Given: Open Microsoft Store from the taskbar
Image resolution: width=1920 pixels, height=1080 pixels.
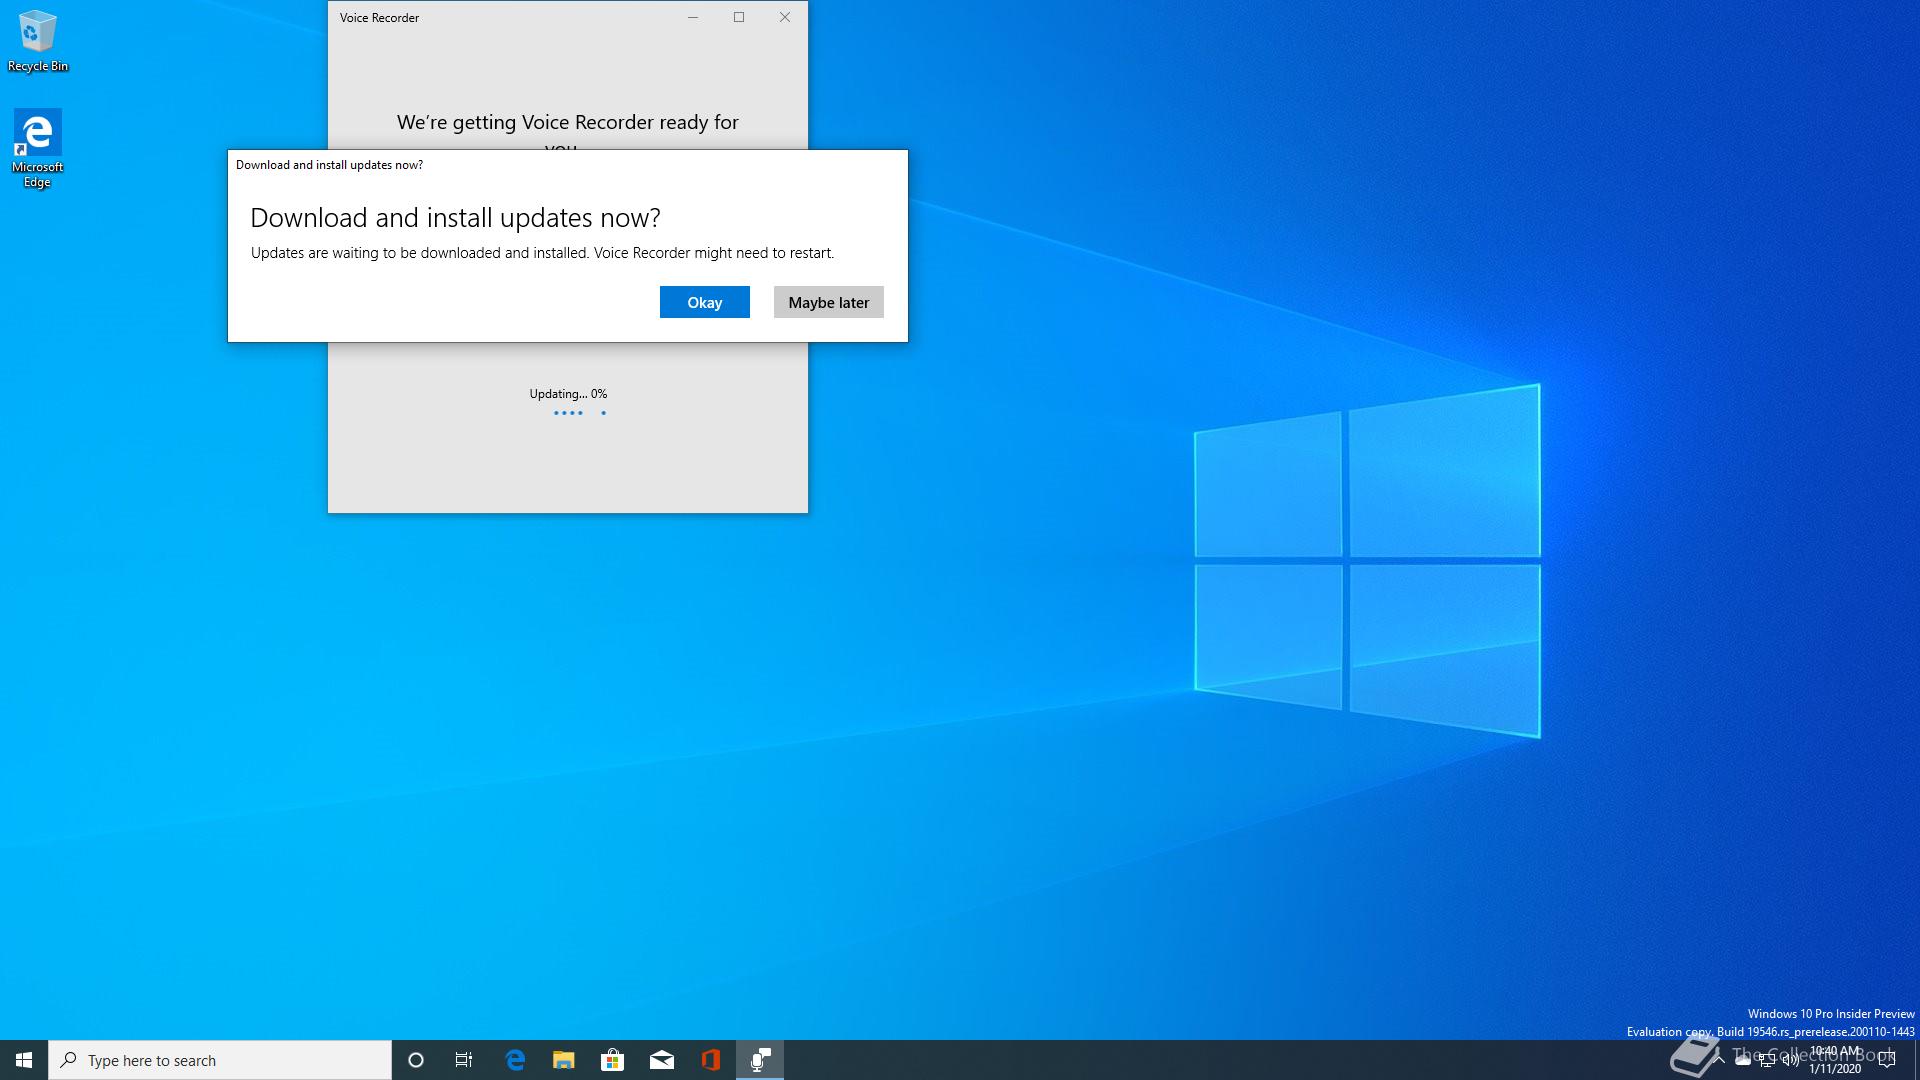Looking at the screenshot, I should coord(613,1060).
